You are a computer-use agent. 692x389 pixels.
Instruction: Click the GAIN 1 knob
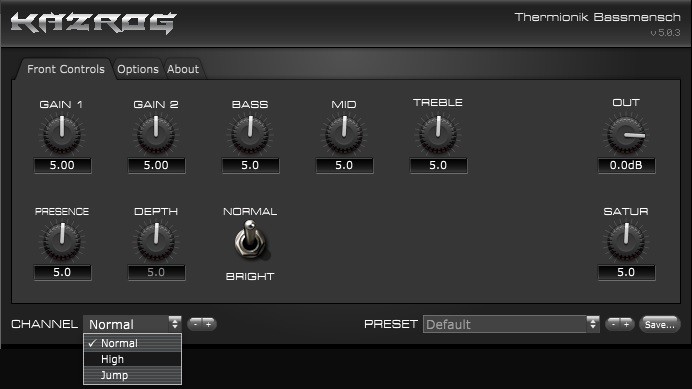coord(62,134)
